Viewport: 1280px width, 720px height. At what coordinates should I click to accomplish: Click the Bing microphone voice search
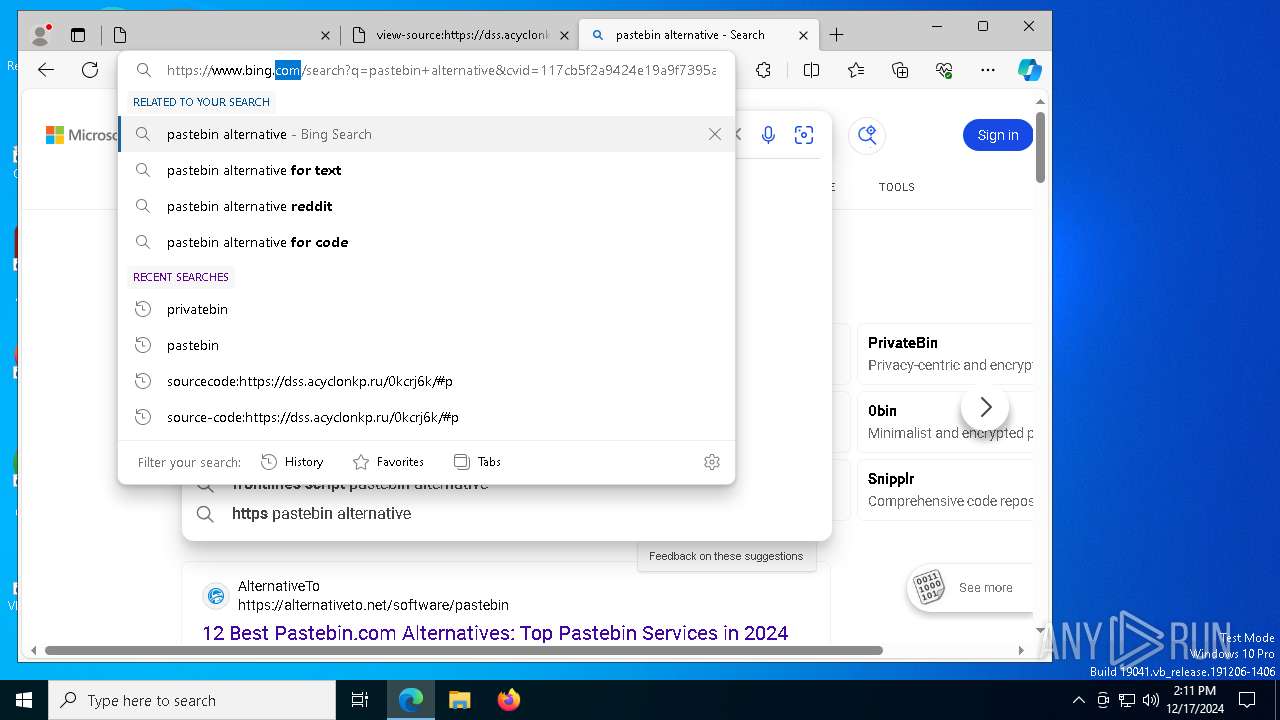click(768, 135)
